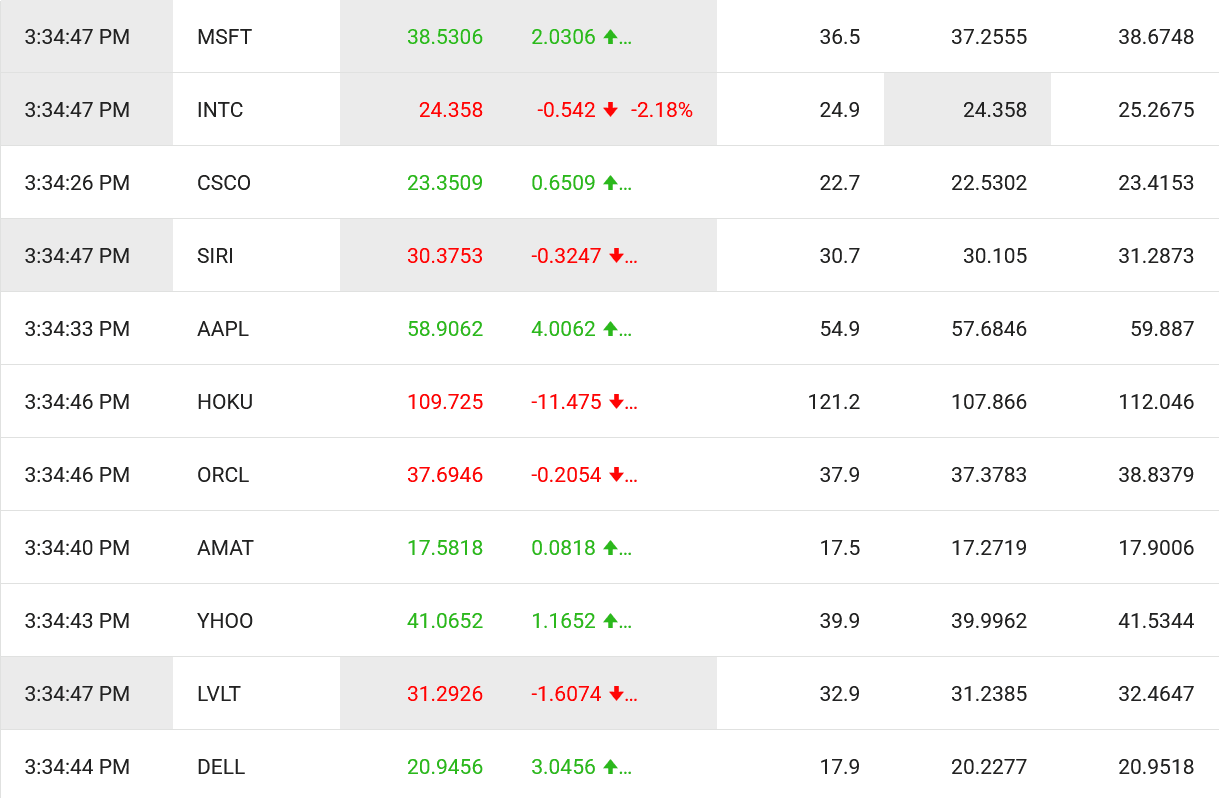Click the red down arrow in LVLT row
The image size is (1219, 798).
617,694
